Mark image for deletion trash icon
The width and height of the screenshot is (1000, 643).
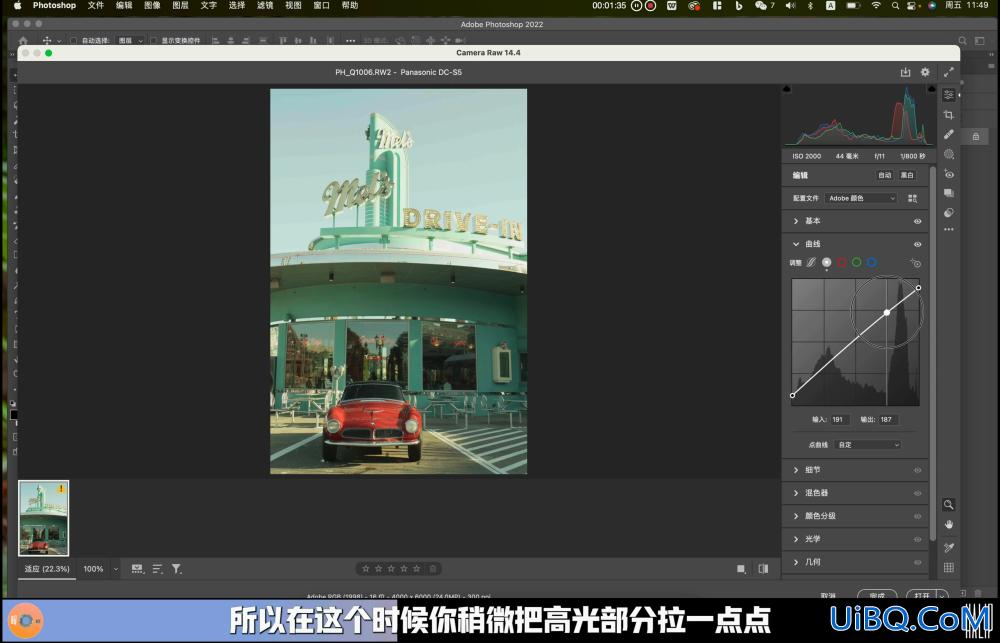432,568
